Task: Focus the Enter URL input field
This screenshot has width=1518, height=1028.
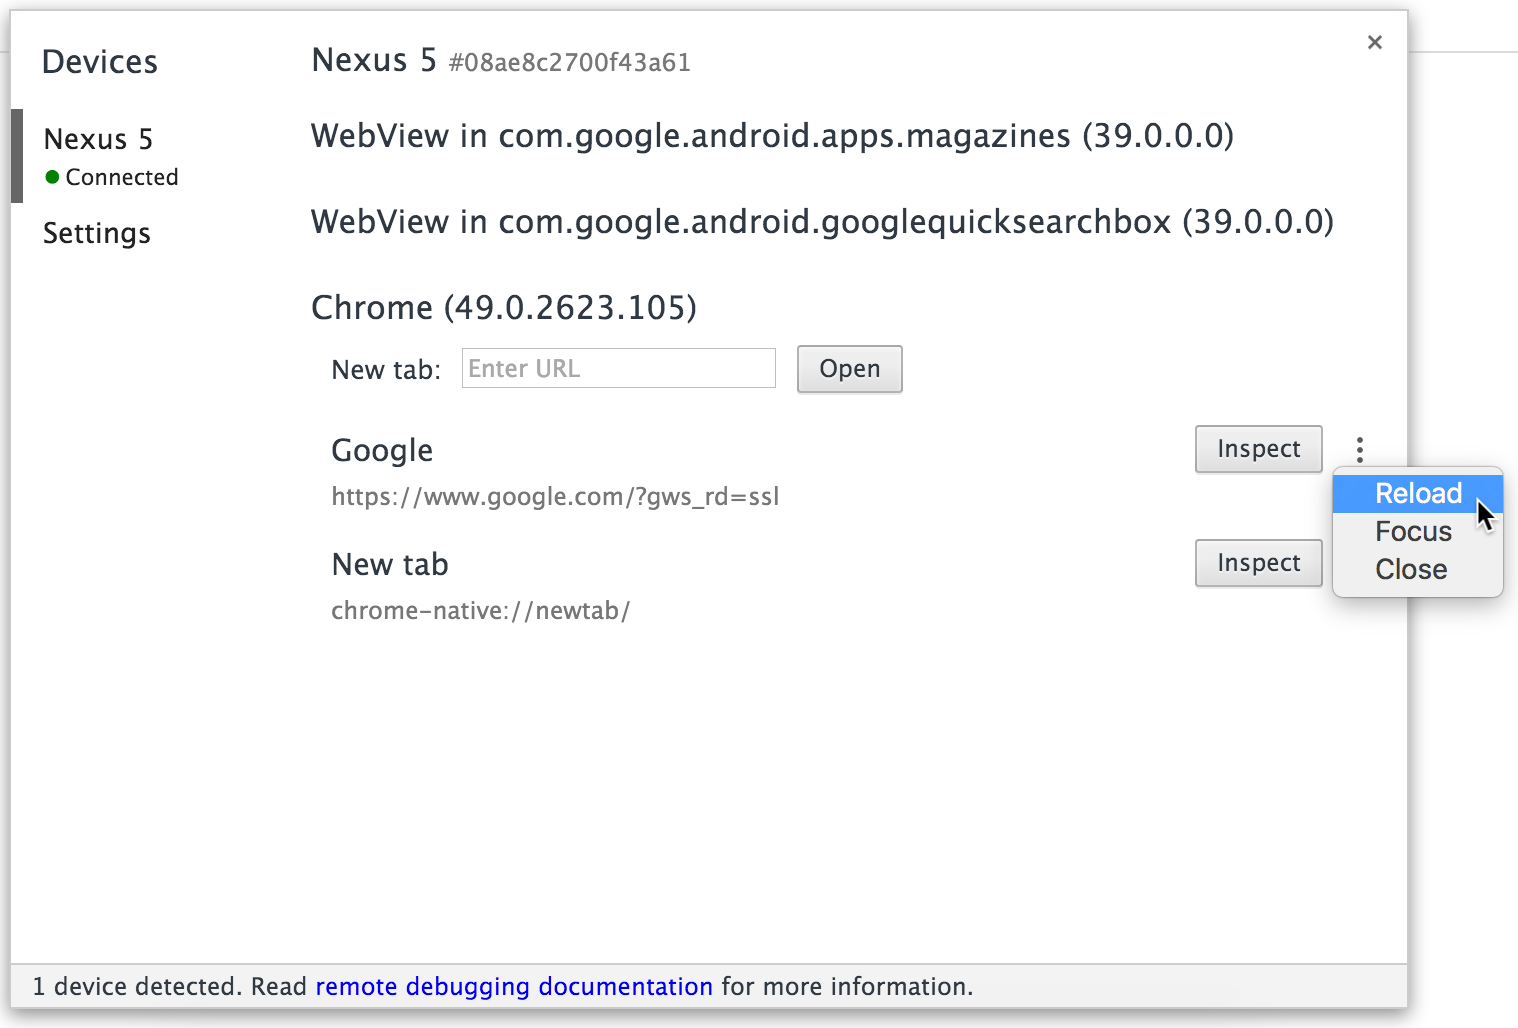Action: pos(619,368)
